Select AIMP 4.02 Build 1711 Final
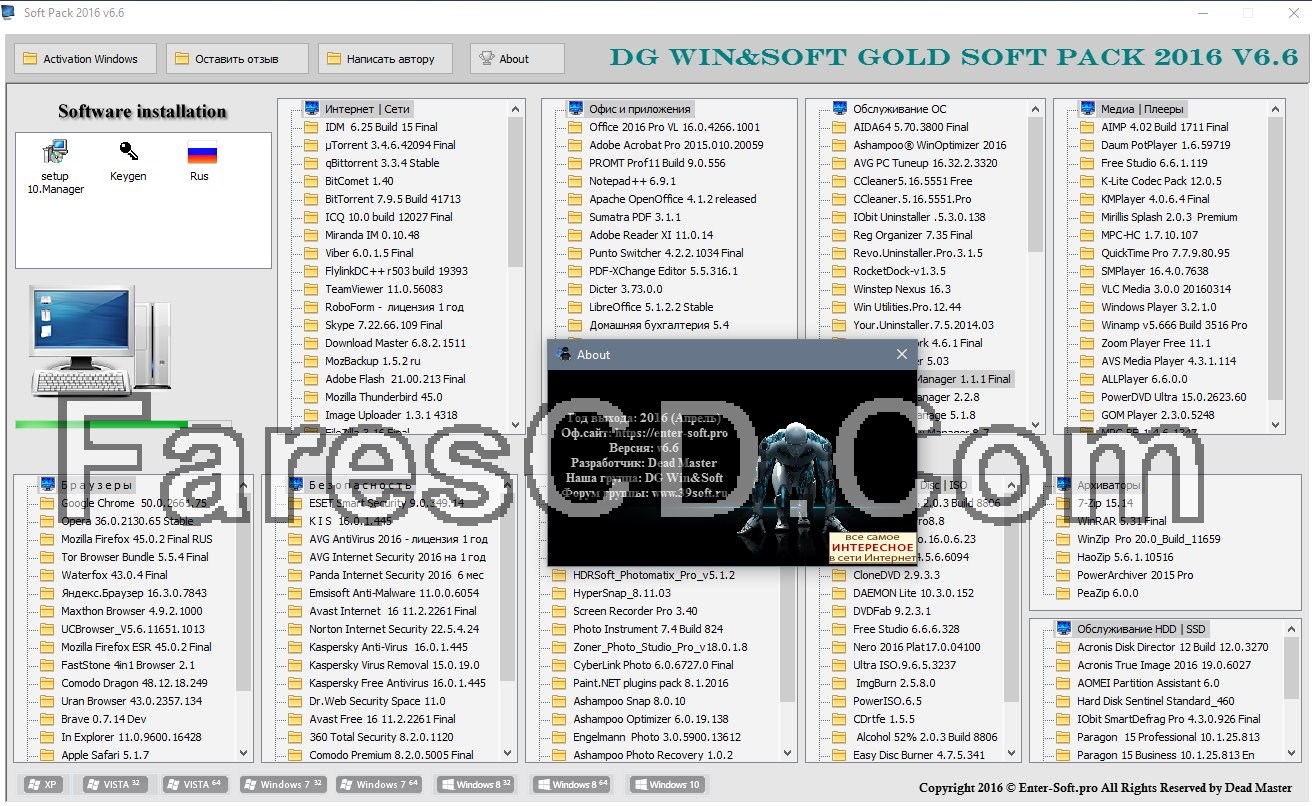Image resolution: width=1312 pixels, height=806 pixels. tap(1165, 127)
